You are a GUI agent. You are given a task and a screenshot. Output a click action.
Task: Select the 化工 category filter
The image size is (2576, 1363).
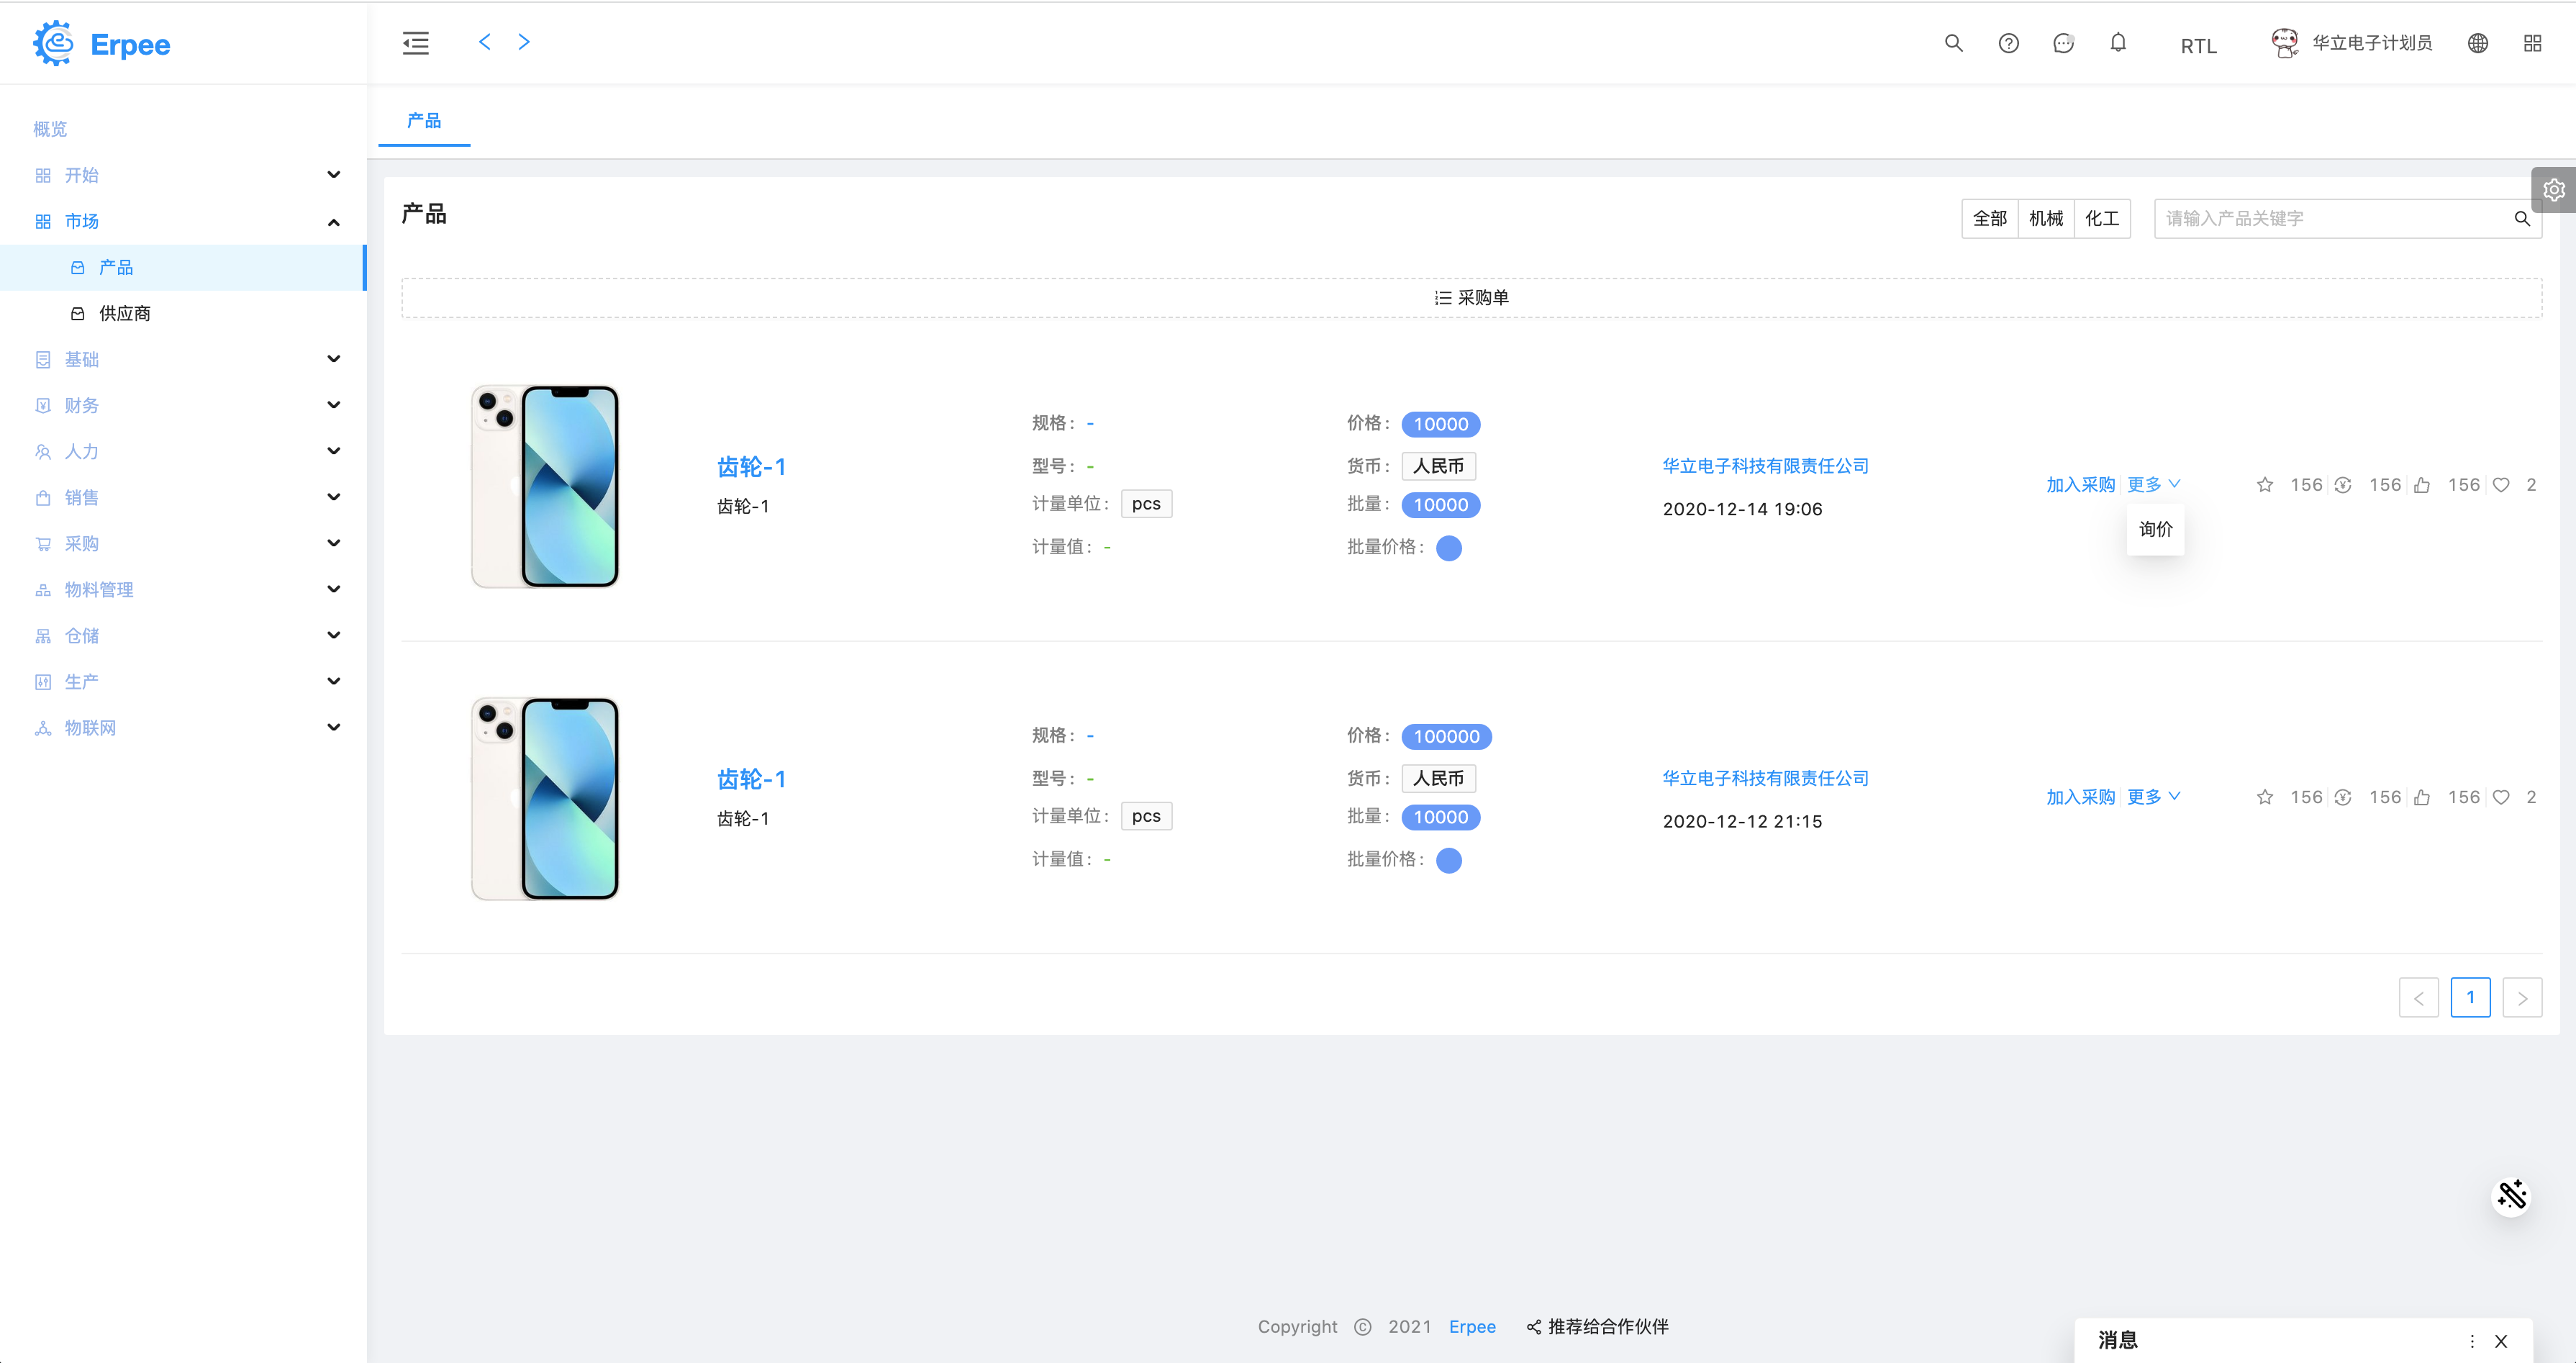click(2101, 218)
